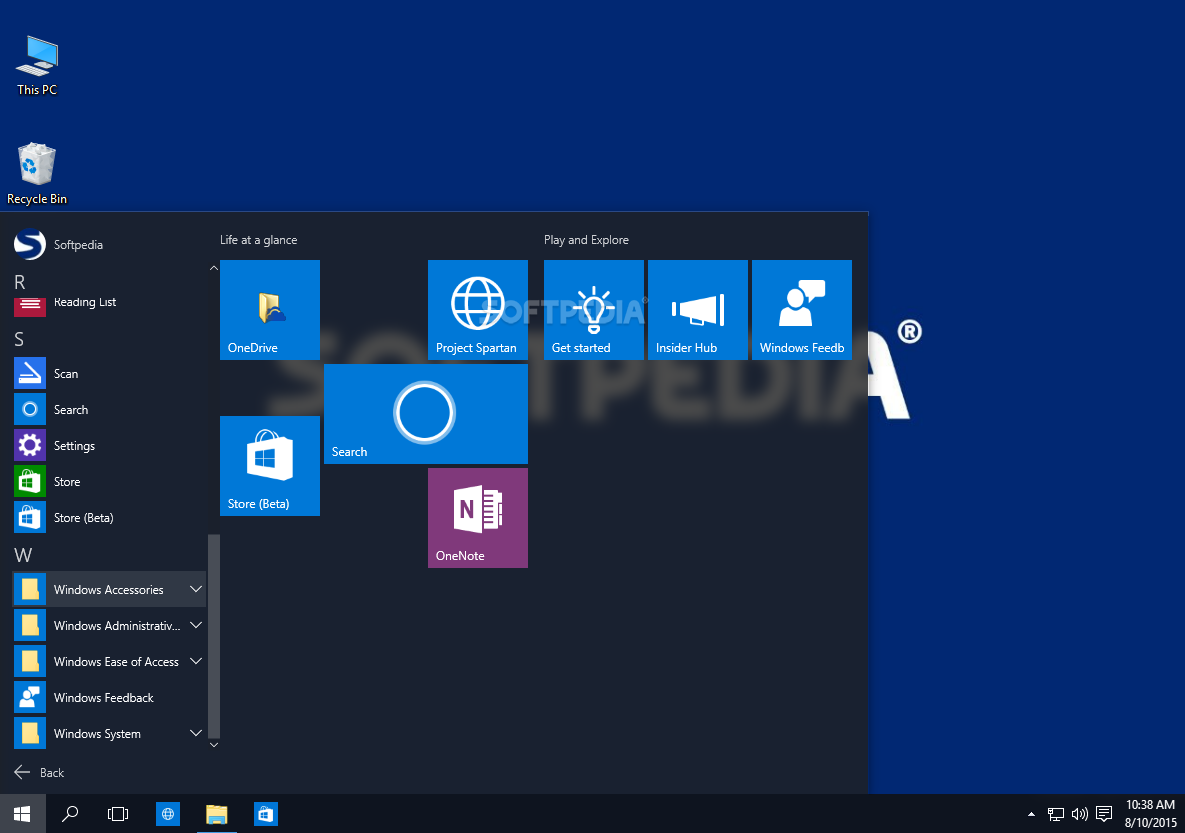Open File Explorer from taskbar
The height and width of the screenshot is (833, 1185).
217,813
